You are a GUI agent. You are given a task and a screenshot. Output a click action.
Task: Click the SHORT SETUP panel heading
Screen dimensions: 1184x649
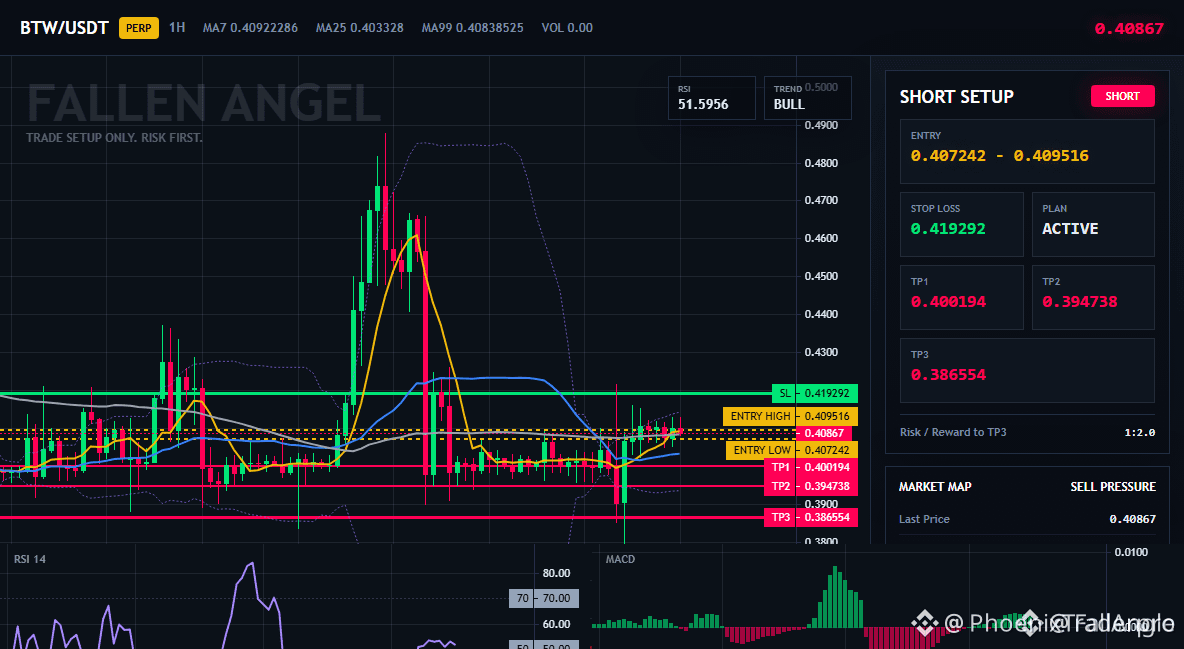956,97
